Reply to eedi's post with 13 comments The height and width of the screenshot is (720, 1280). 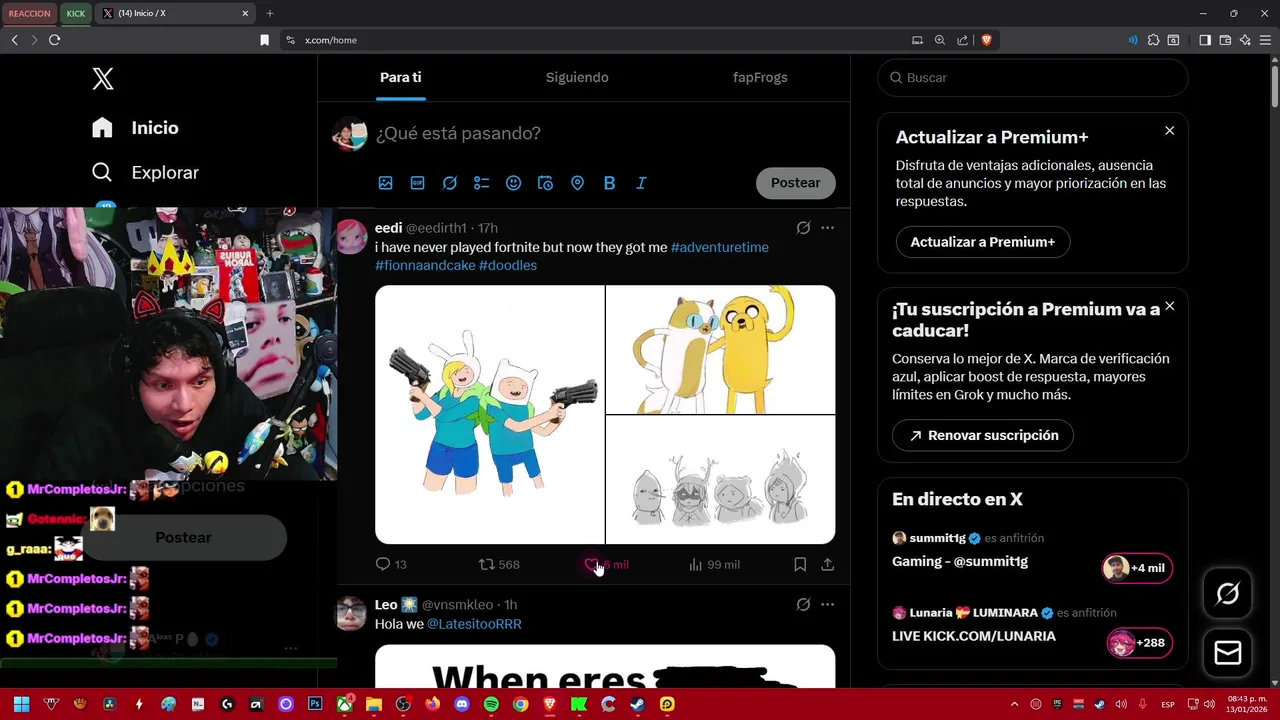[x=390, y=565]
